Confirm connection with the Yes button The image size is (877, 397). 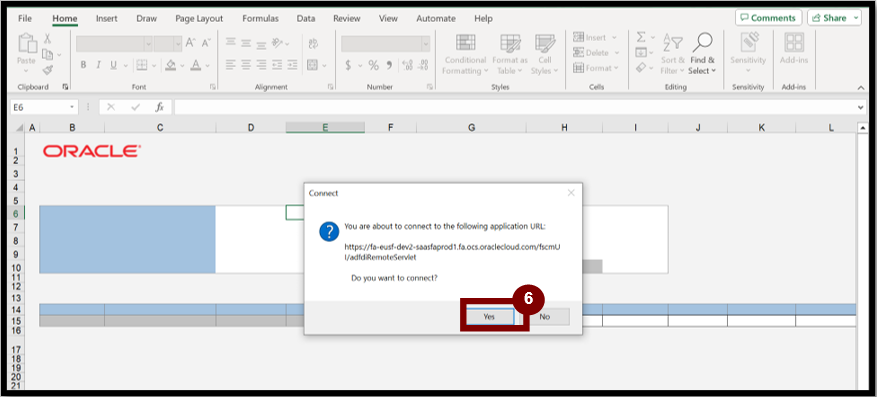tap(489, 316)
